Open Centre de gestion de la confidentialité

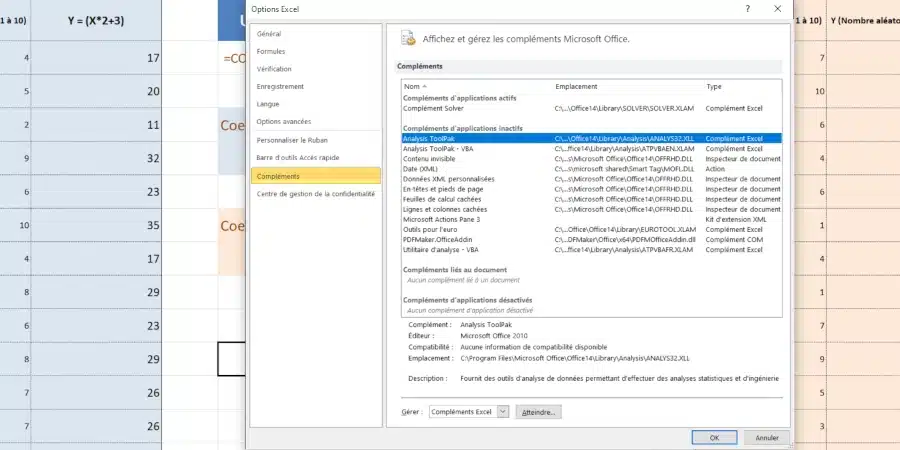click(316, 194)
